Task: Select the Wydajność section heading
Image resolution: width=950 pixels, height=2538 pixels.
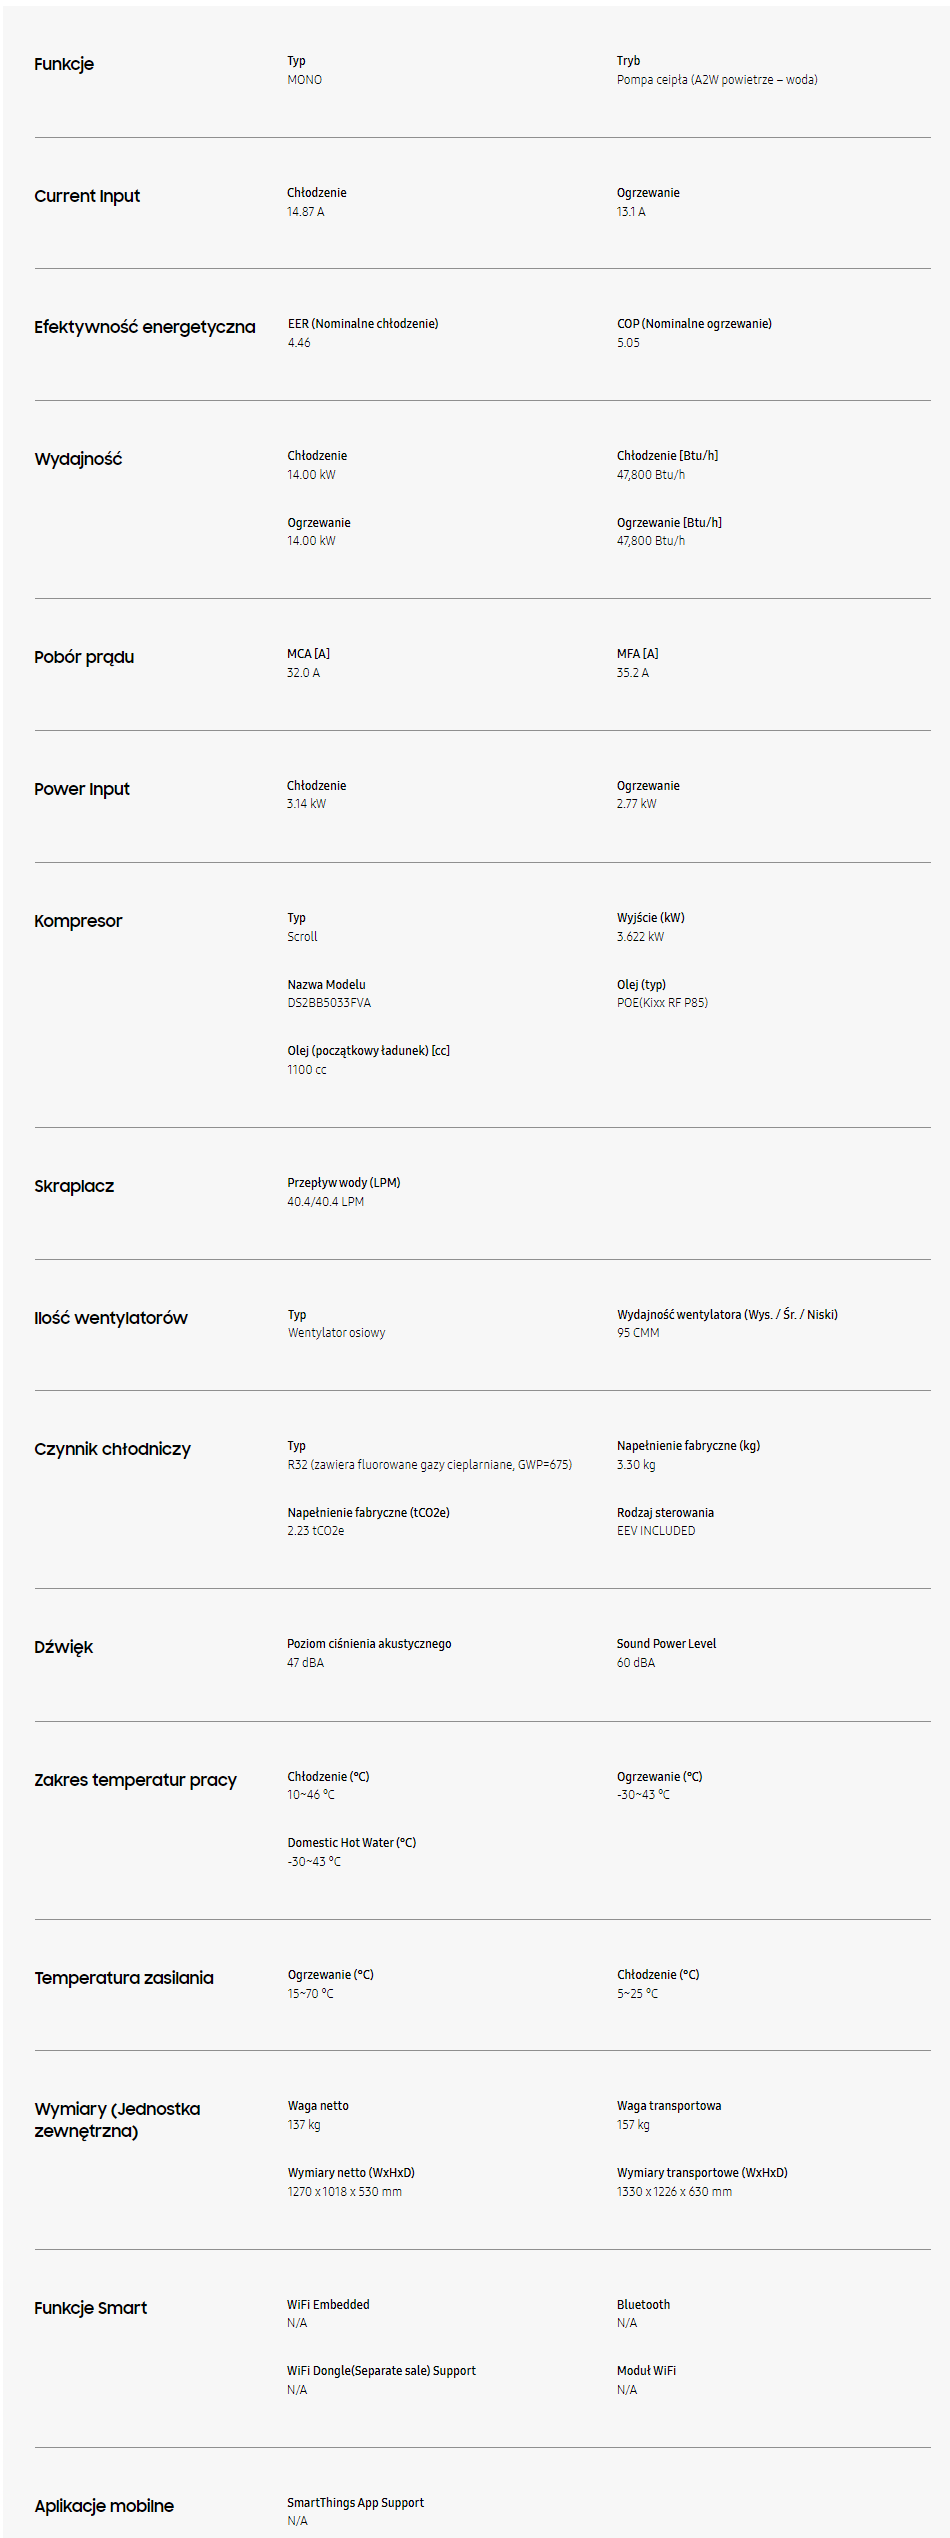Action: (78, 459)
